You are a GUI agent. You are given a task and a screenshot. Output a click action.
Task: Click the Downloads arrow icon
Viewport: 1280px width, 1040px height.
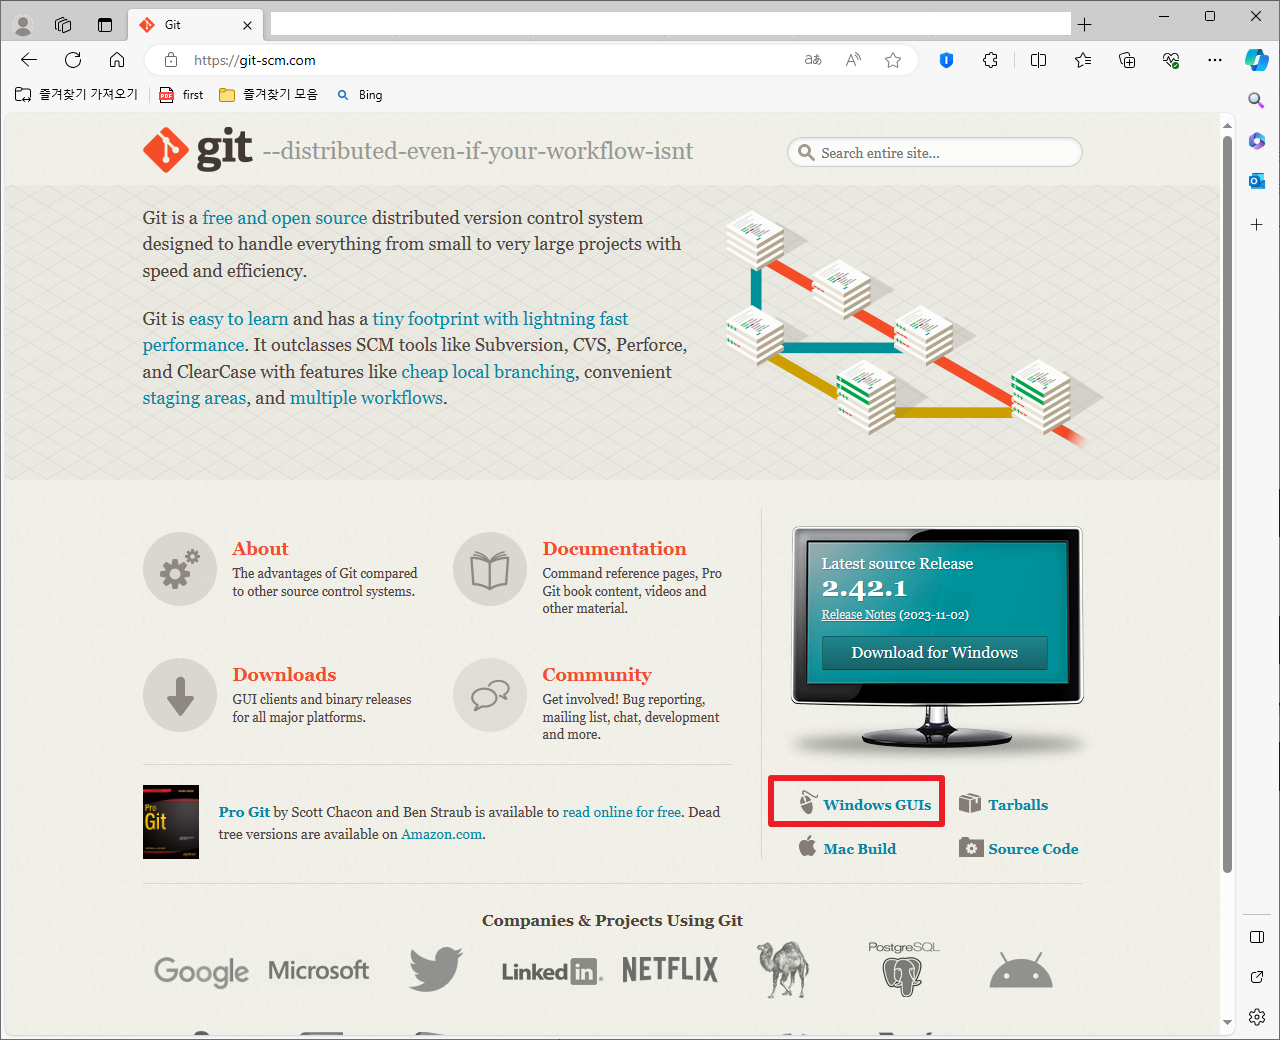[x=180, y=695]
